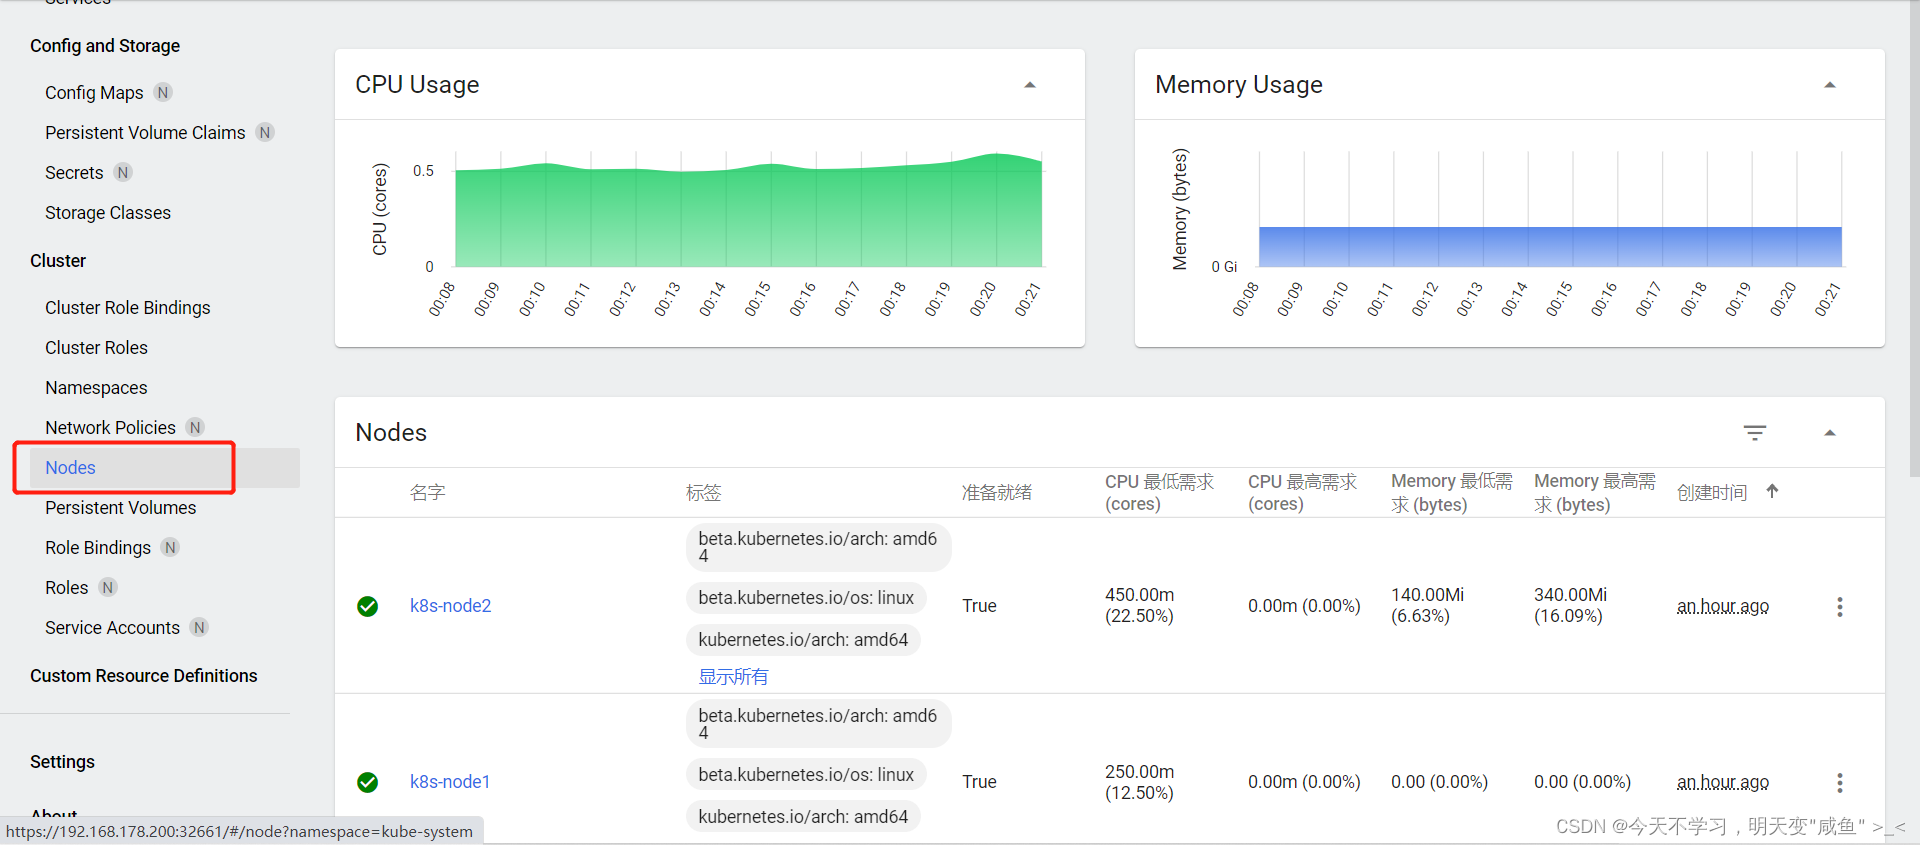Click the N badge beside Config Maps
This screenshot has height=845, width=1920.
click(163, 92)
